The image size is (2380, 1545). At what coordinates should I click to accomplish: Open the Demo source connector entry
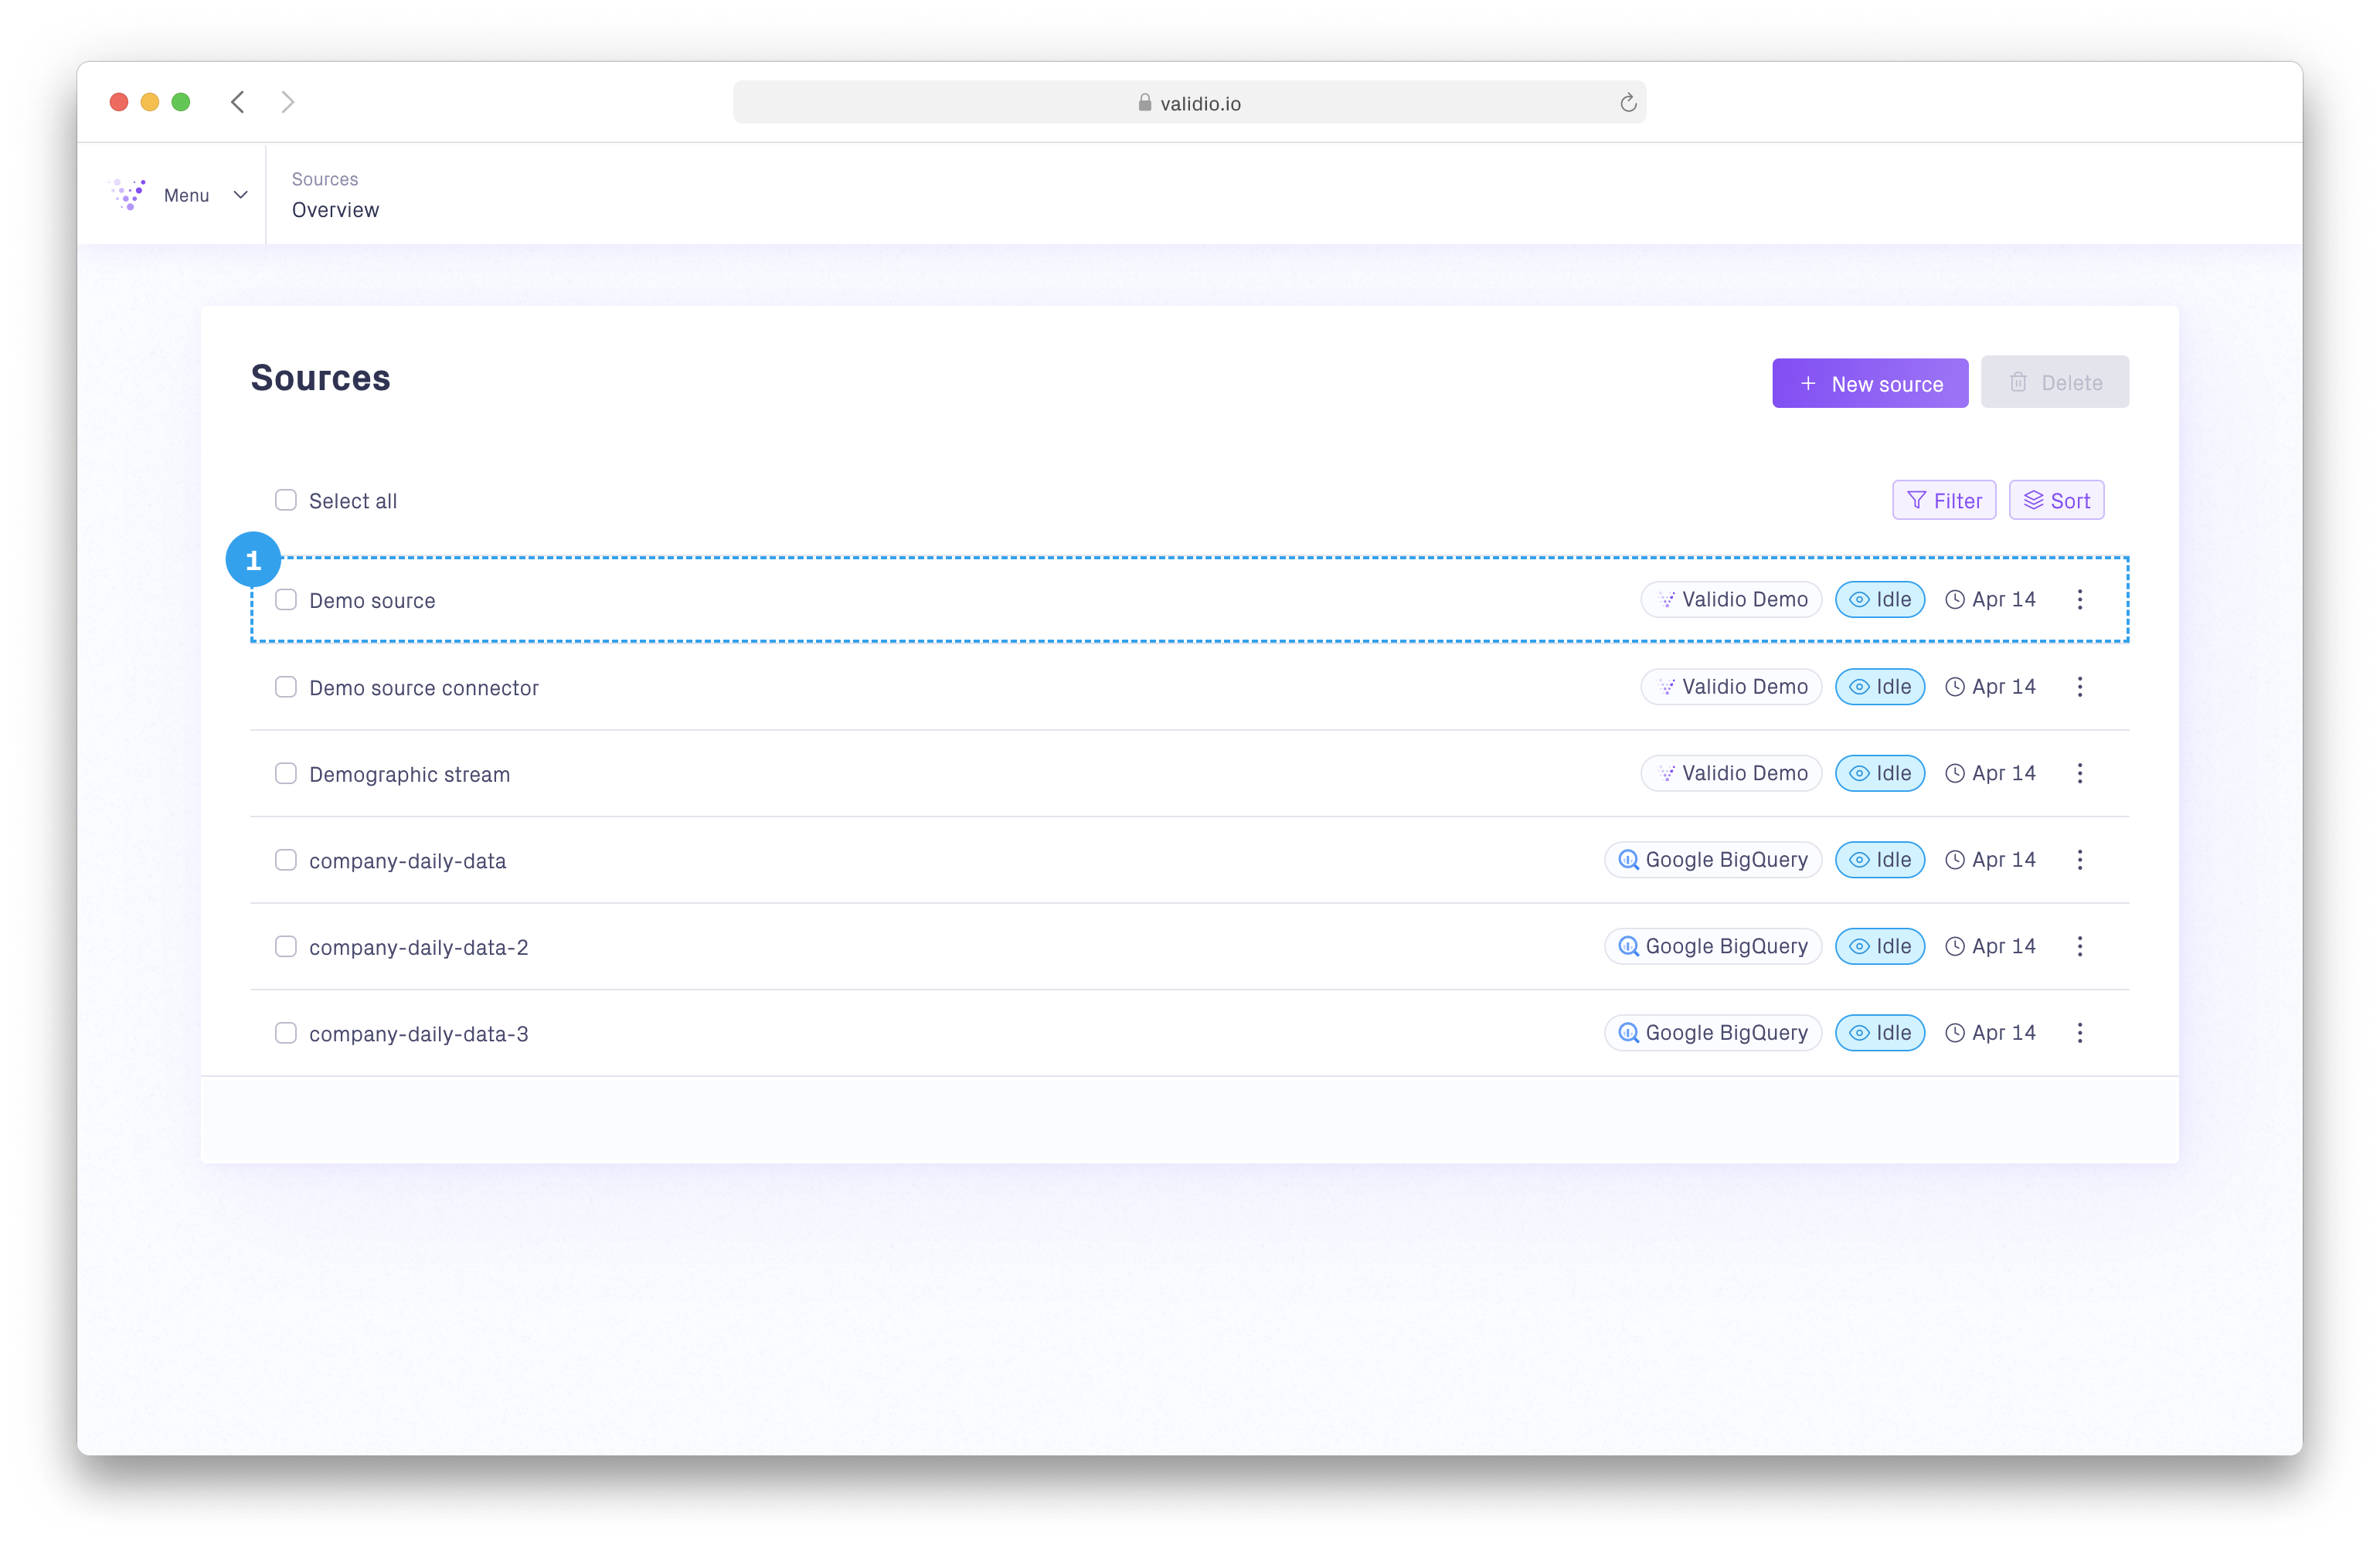click(424, 688)
